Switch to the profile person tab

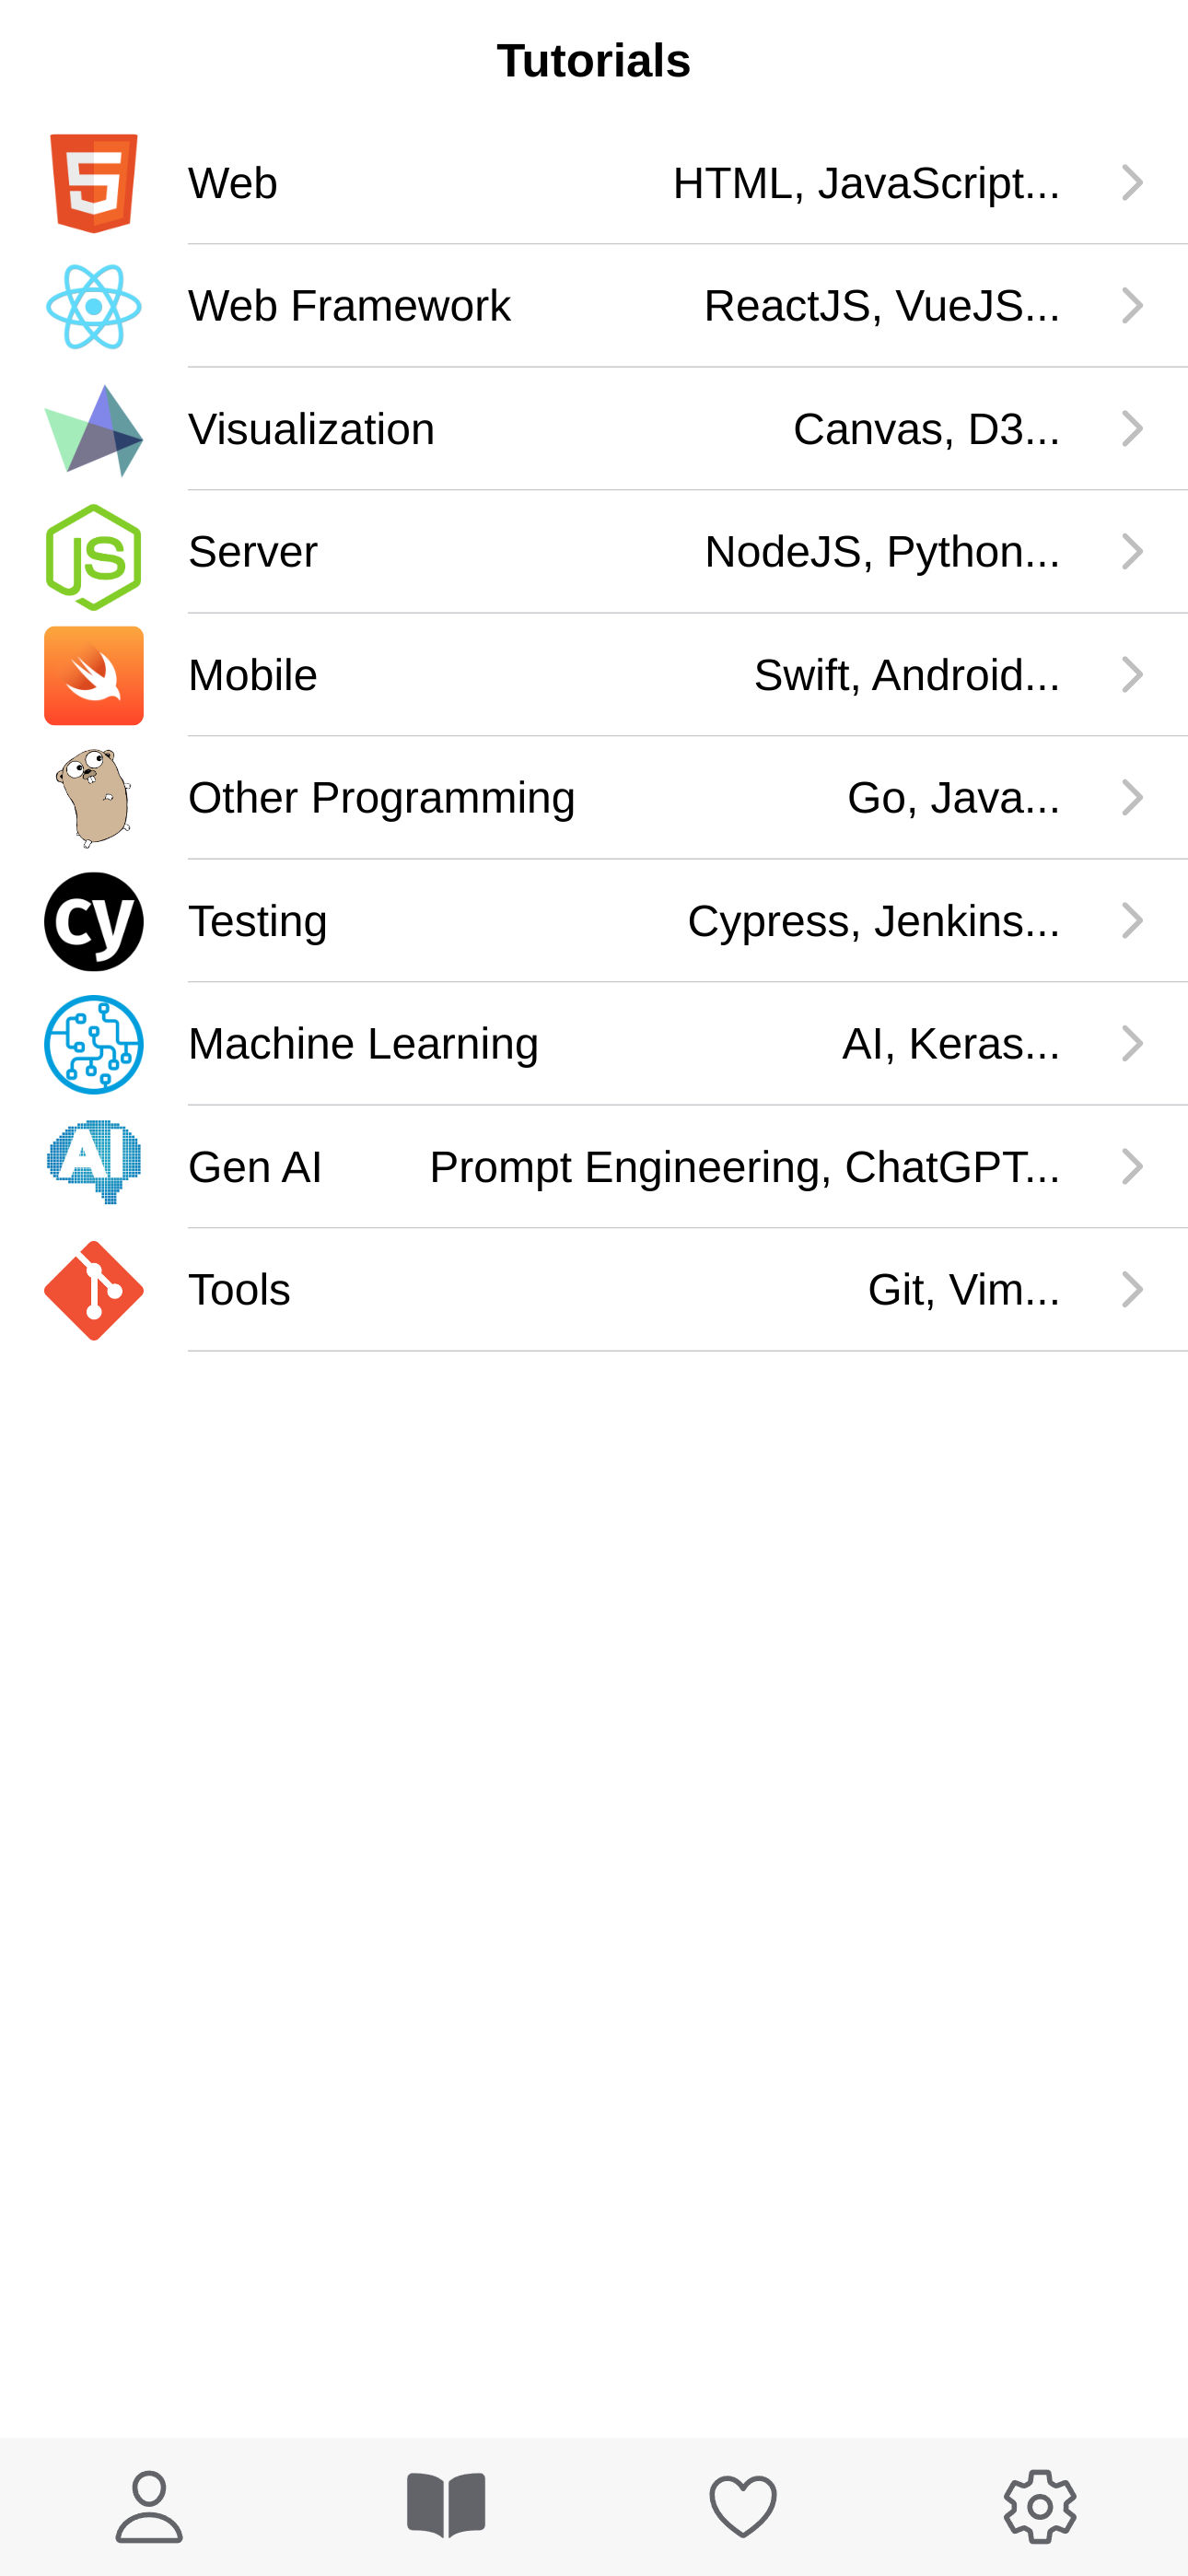[149, 2506]
